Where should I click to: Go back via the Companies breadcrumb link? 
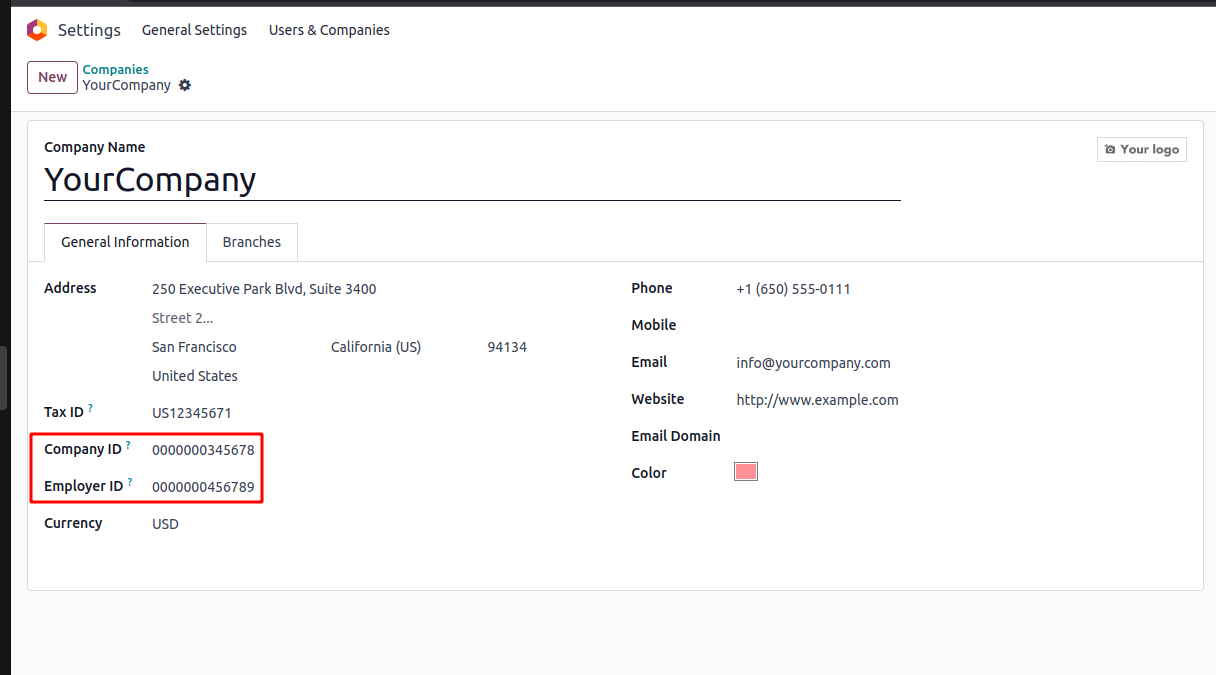(115, 69)
